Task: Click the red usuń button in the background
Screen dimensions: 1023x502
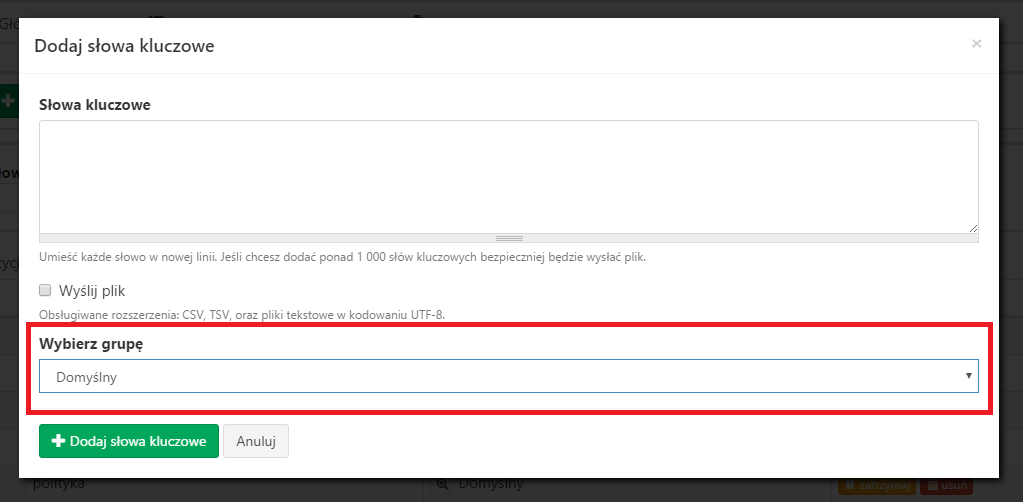Action: coord(946,485)
